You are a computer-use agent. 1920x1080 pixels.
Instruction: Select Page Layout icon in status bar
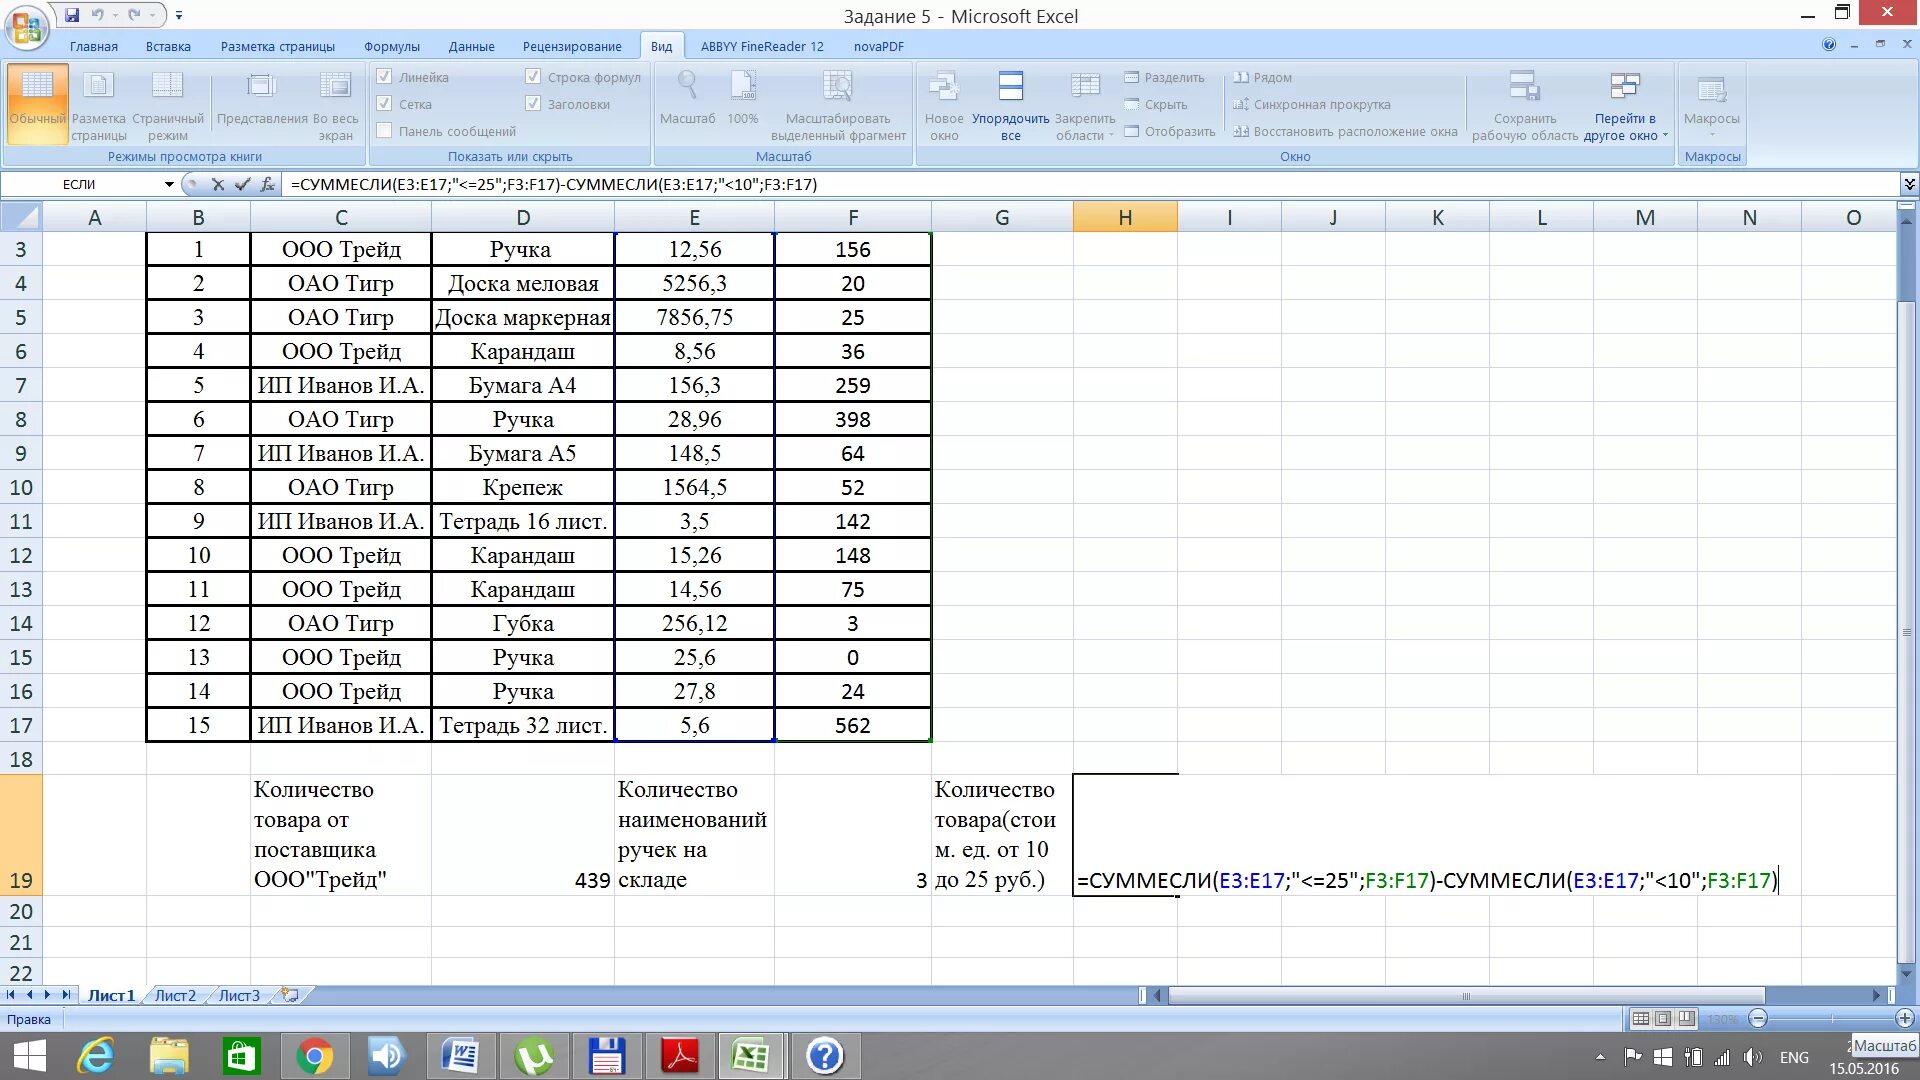1663,1019
